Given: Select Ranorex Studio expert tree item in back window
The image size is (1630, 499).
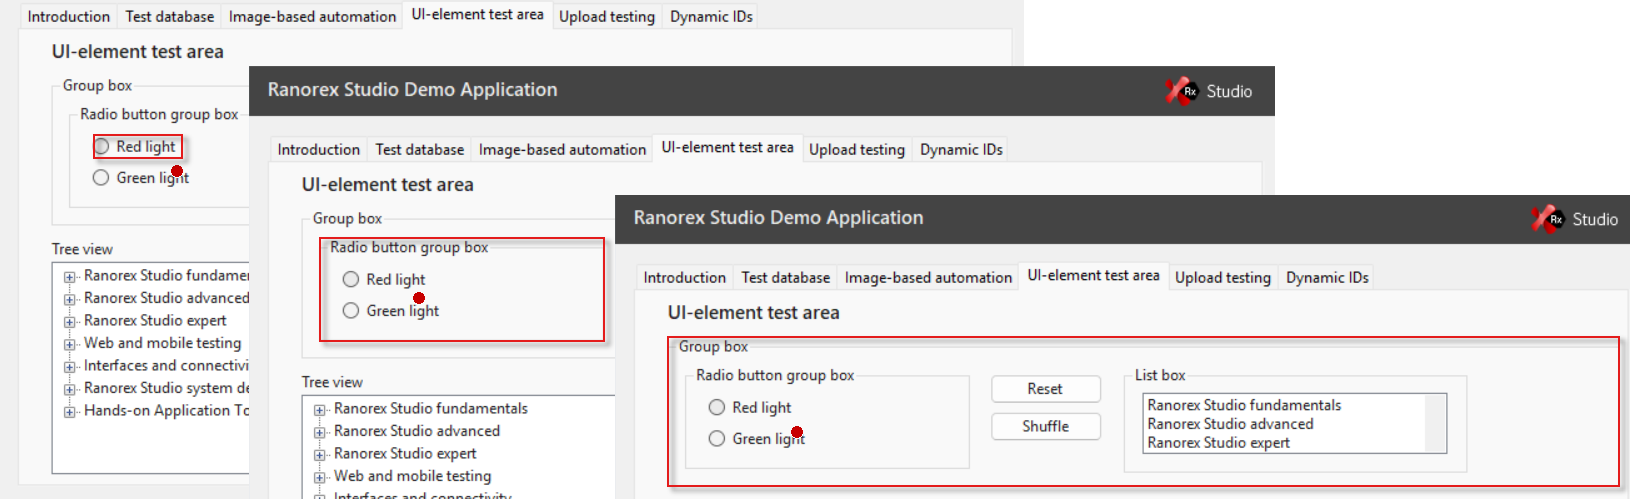Looking at the screenshot, I should click(155, 320).
